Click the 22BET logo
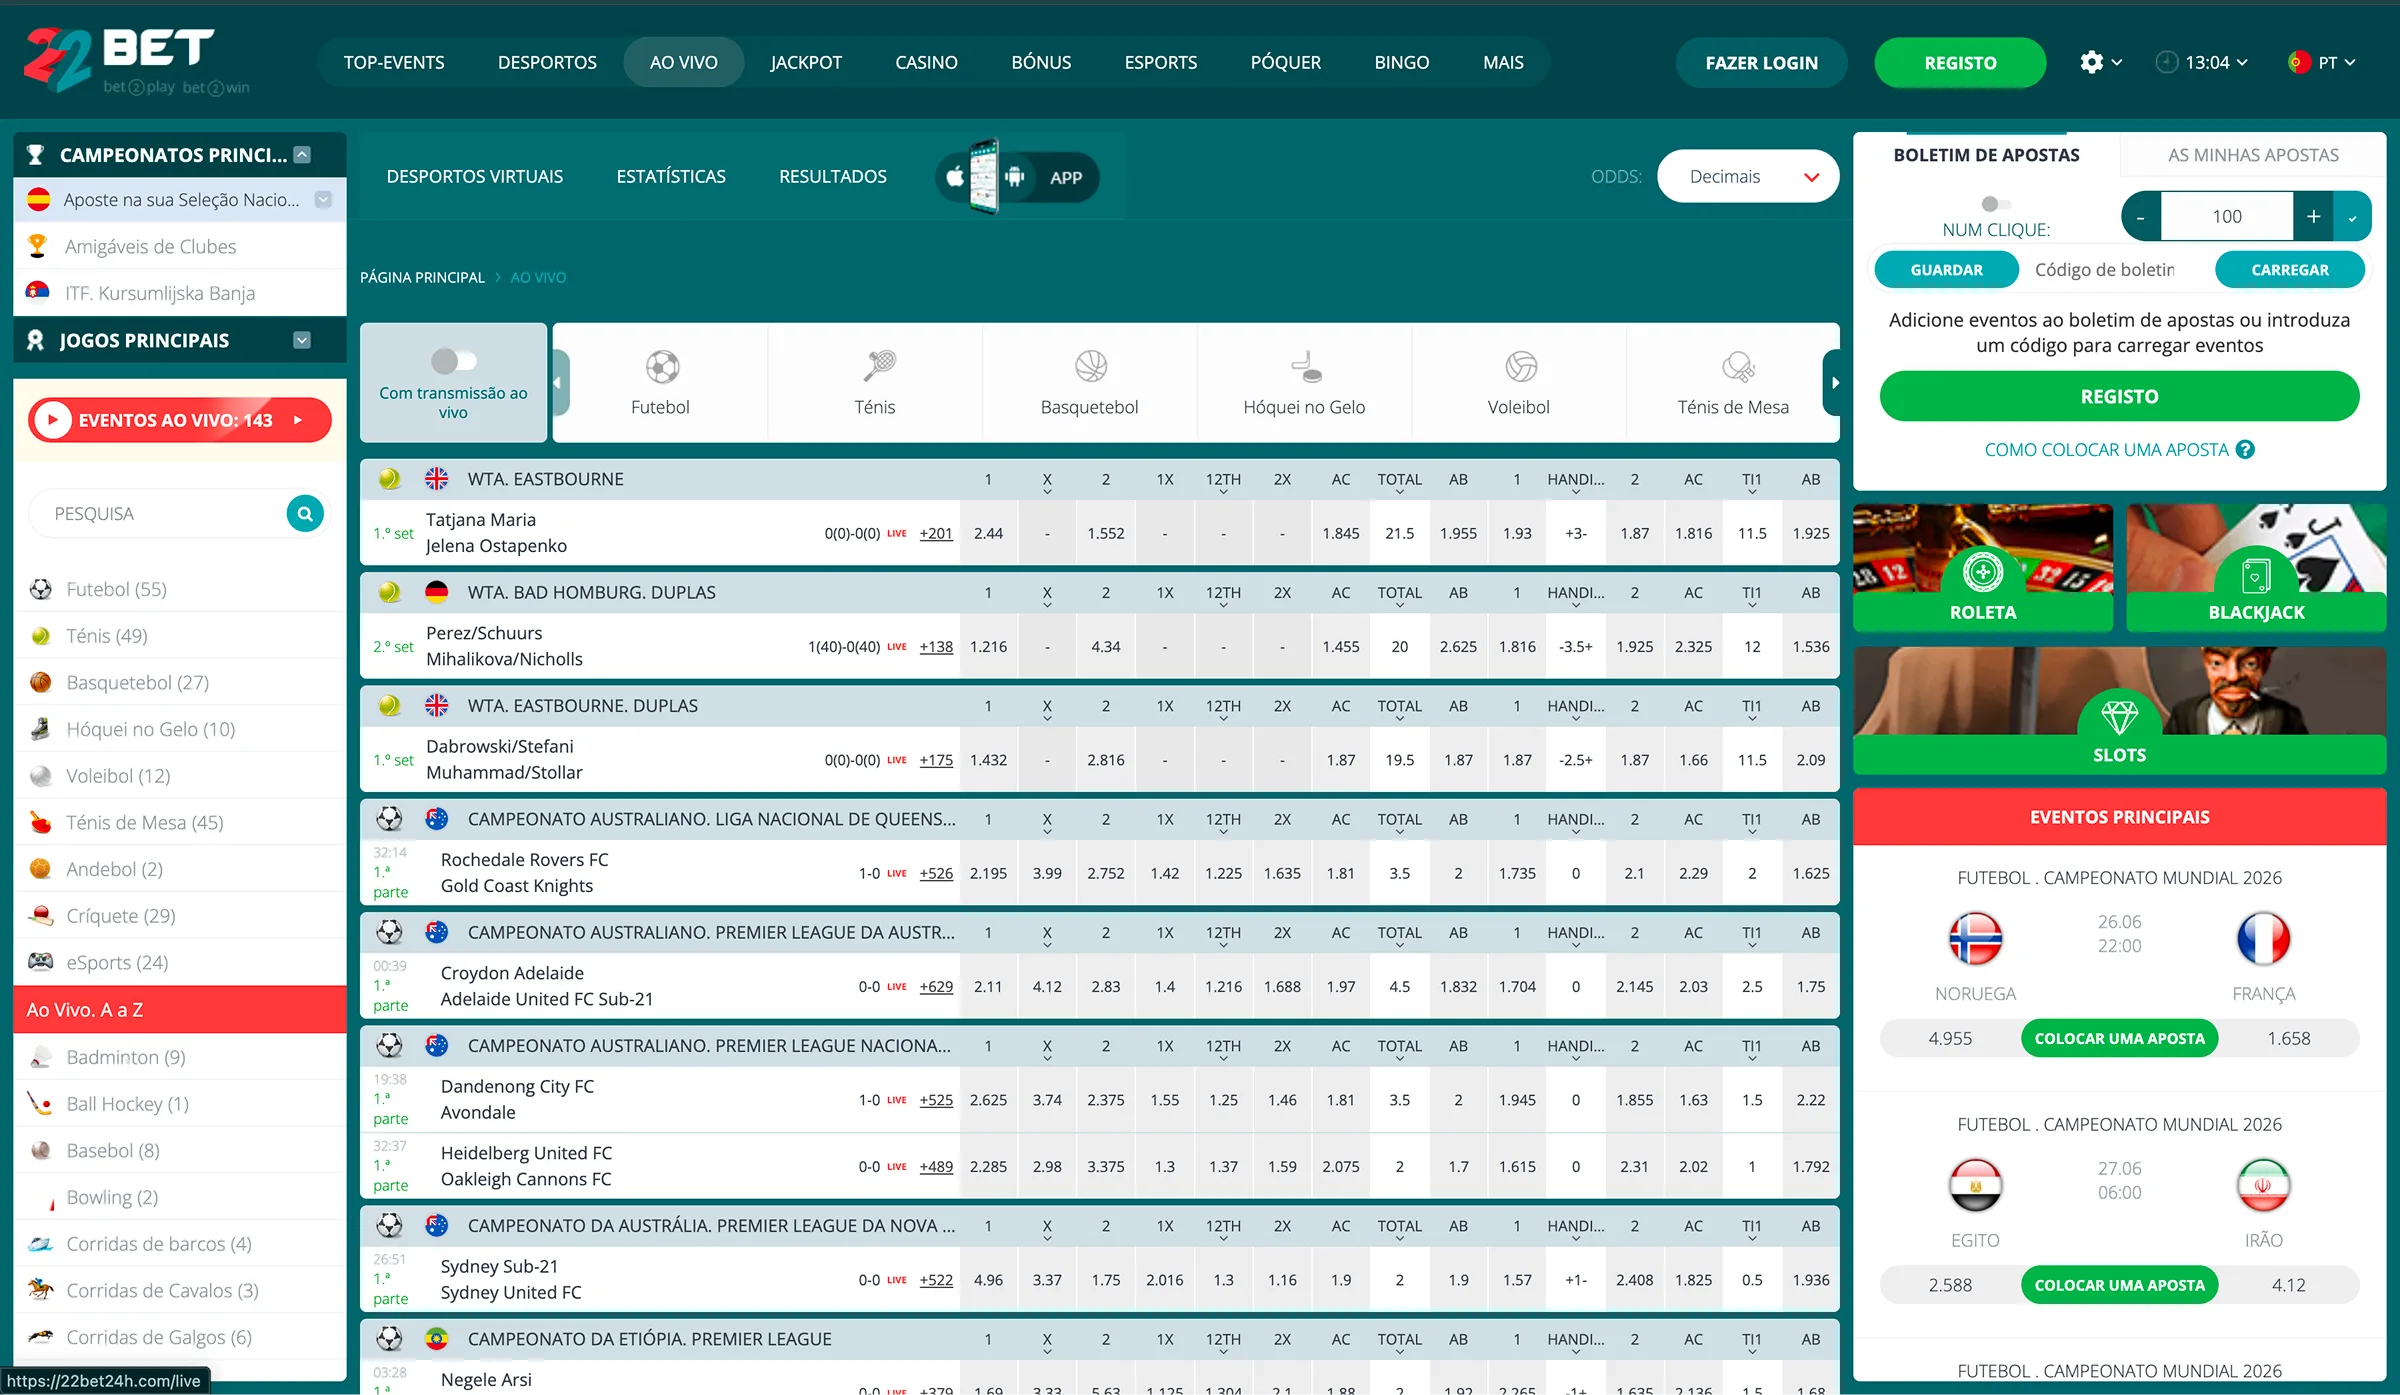Image resolution: width=2400 pixels, height=1395 pixels. click(137, 60)
